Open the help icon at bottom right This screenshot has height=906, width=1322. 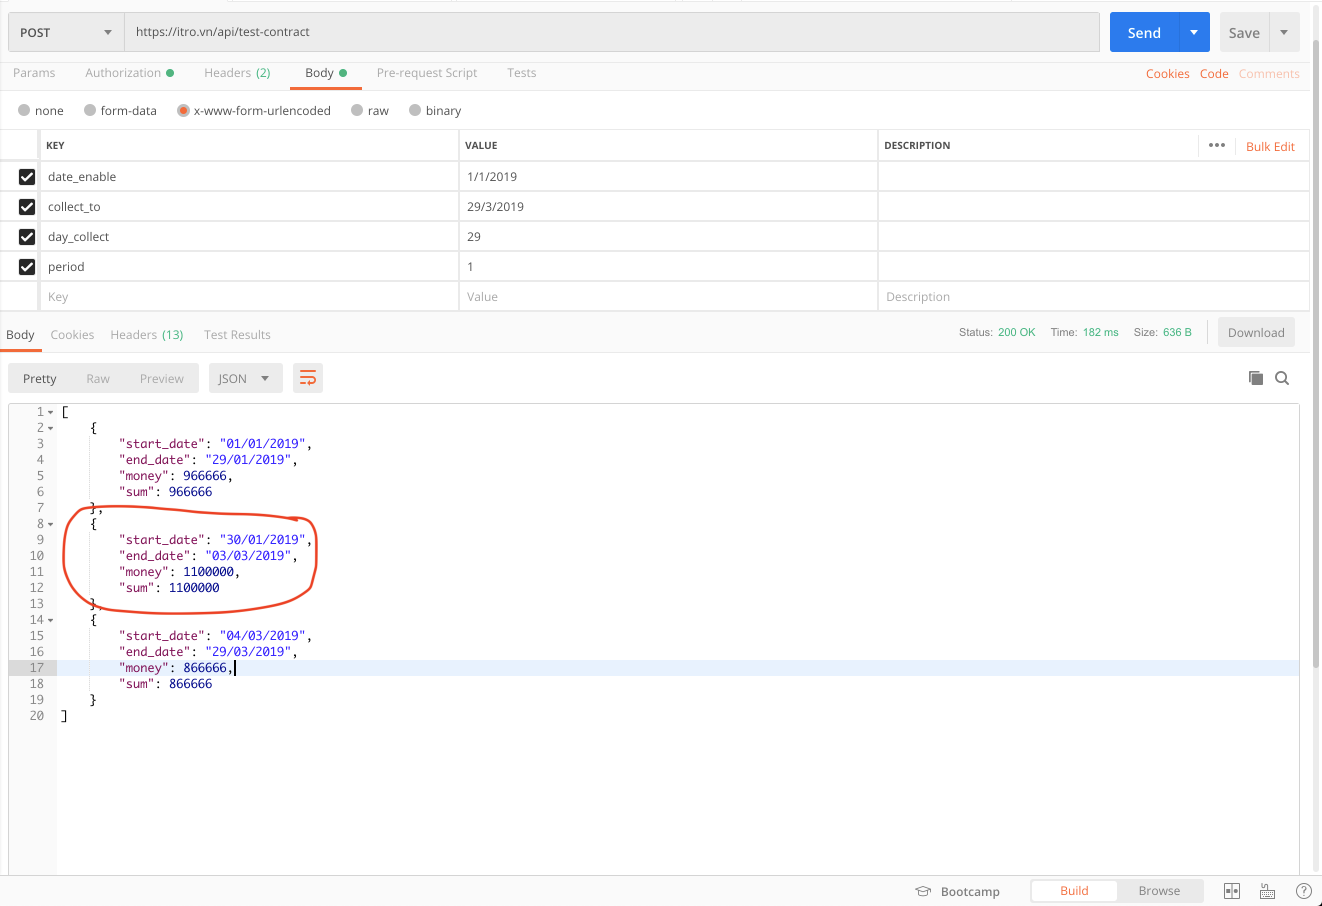coord(1303,891)
